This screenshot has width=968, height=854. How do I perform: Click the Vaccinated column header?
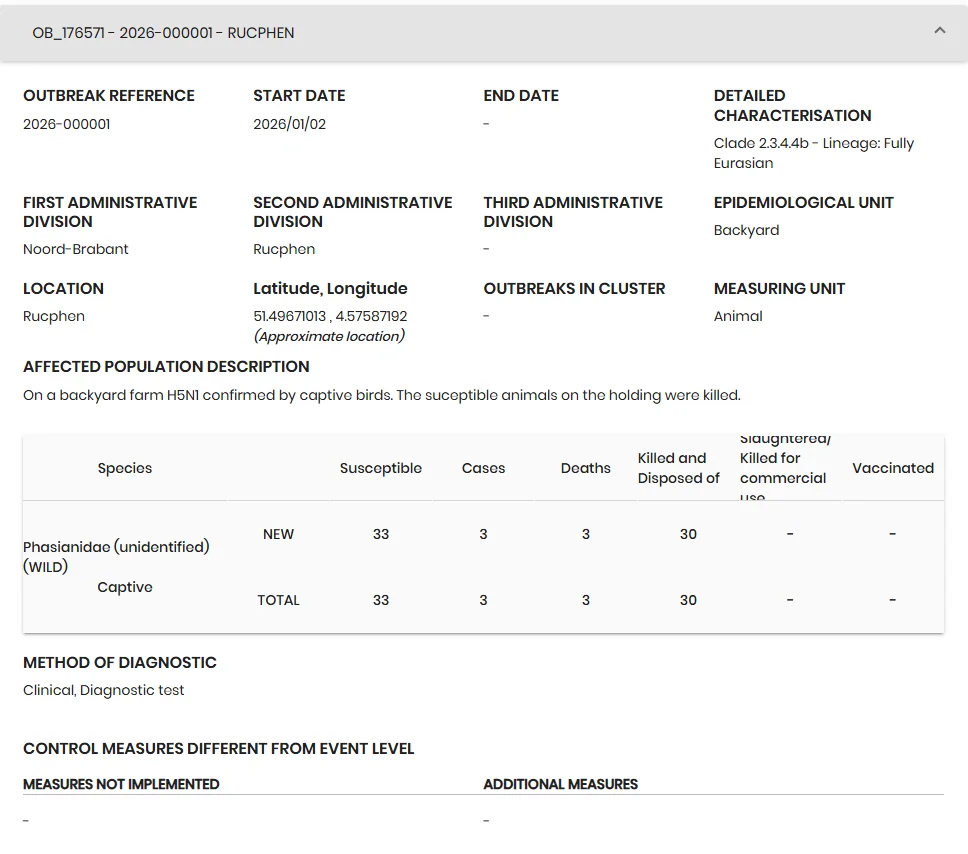893,468
